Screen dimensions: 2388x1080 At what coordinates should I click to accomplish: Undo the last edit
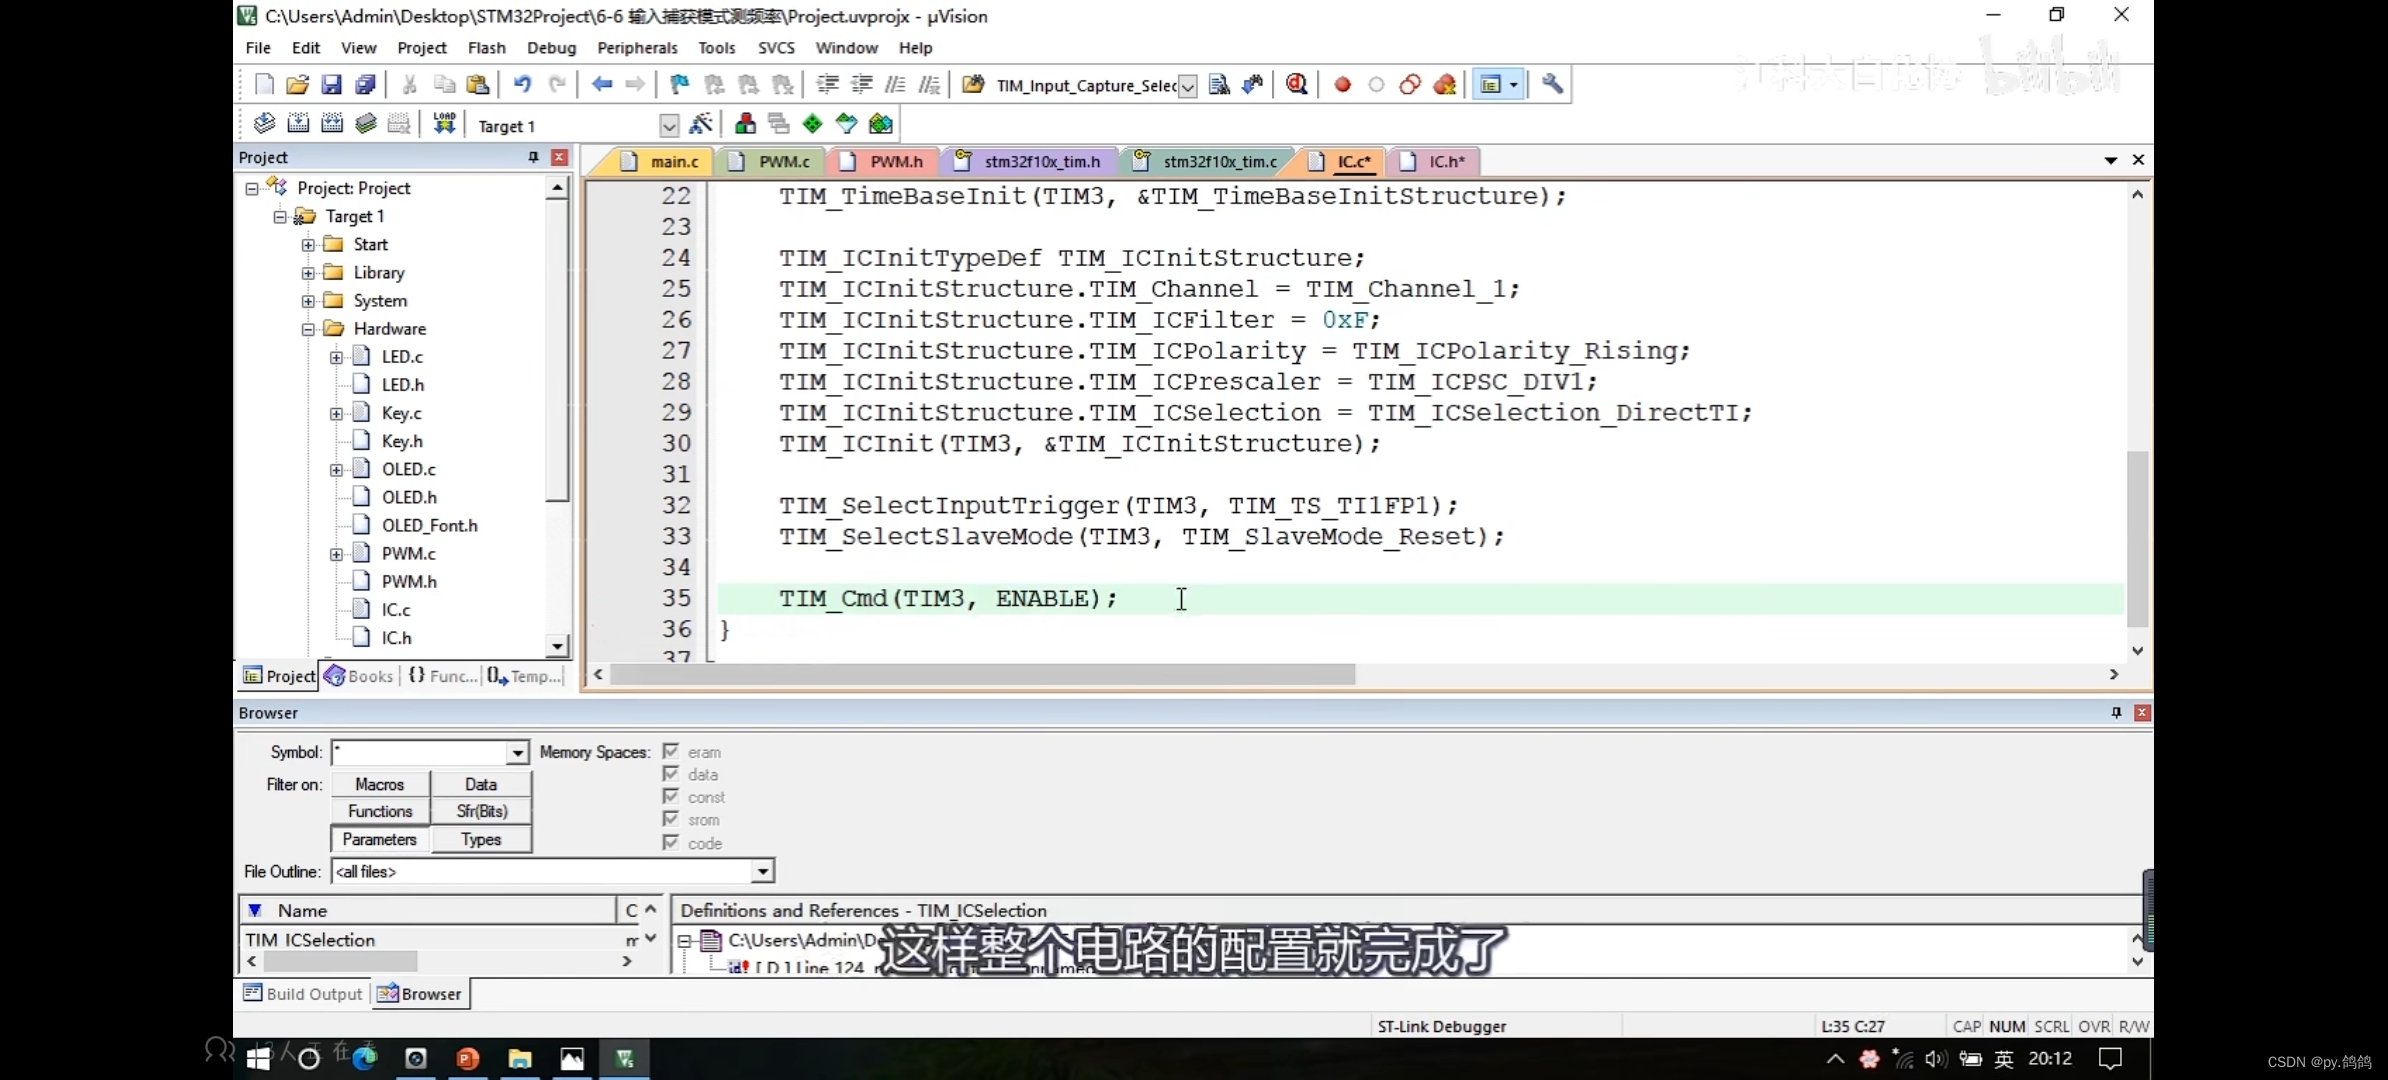click(x=522, y=85)
